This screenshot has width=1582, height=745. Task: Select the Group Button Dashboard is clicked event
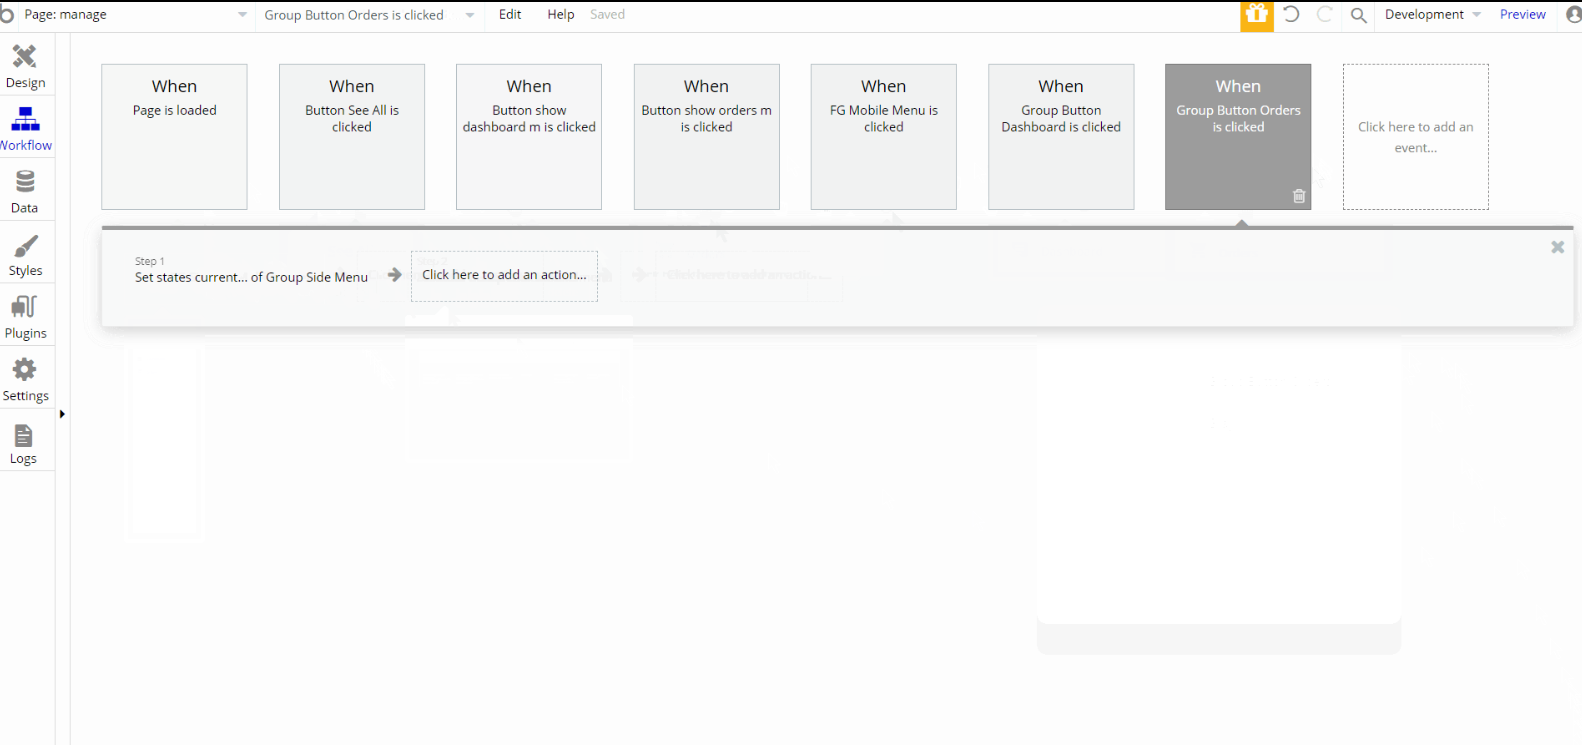(x=1061, y=137)
